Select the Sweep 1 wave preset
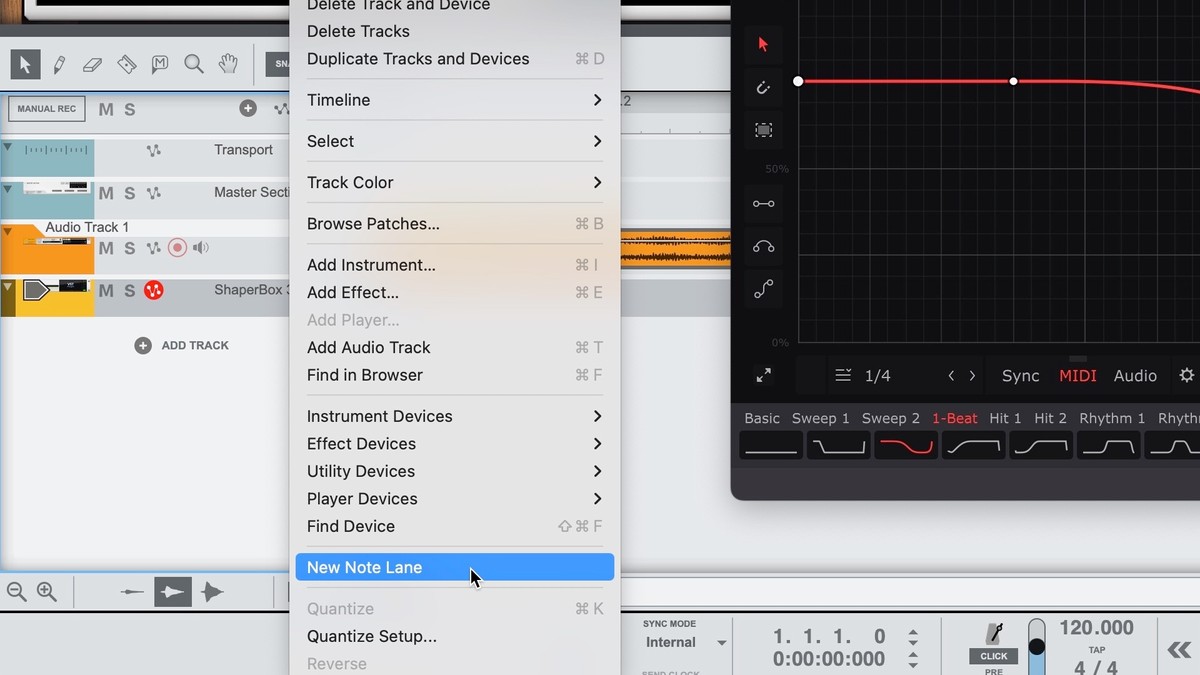 (837, 446)
